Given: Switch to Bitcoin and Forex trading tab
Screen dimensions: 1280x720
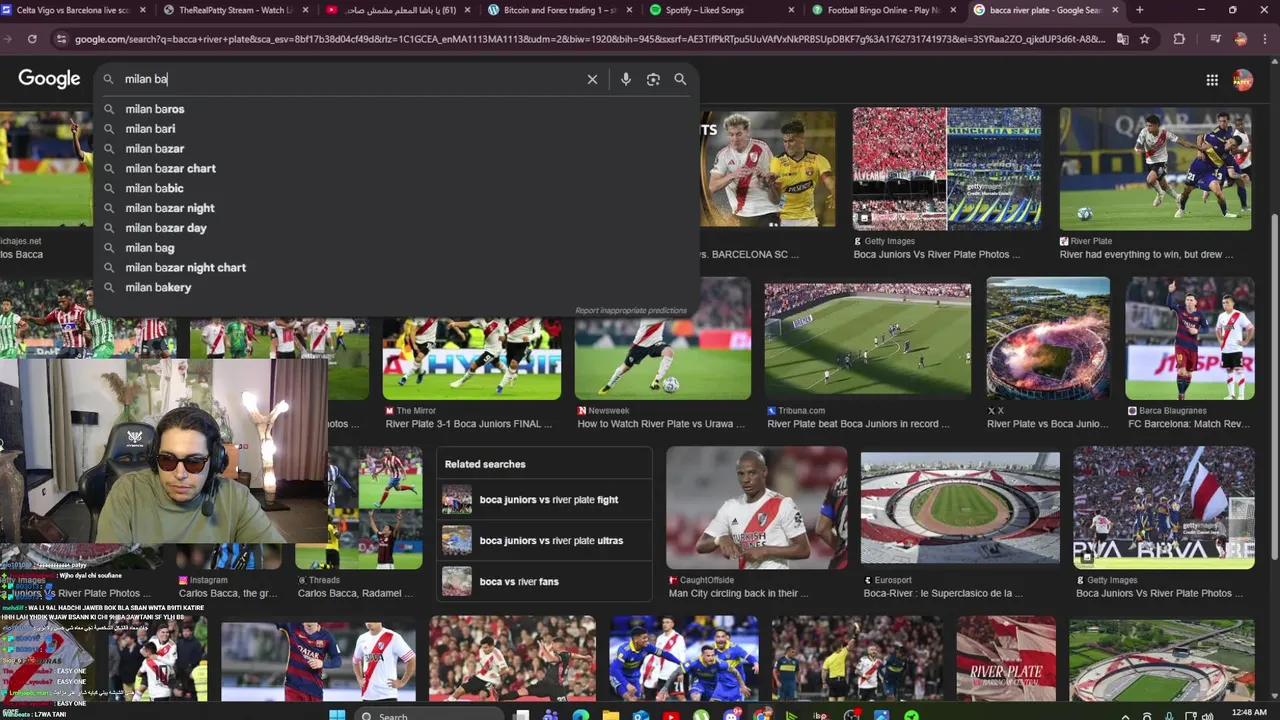Looking at the screenshot, I should (x=558, y=10).
